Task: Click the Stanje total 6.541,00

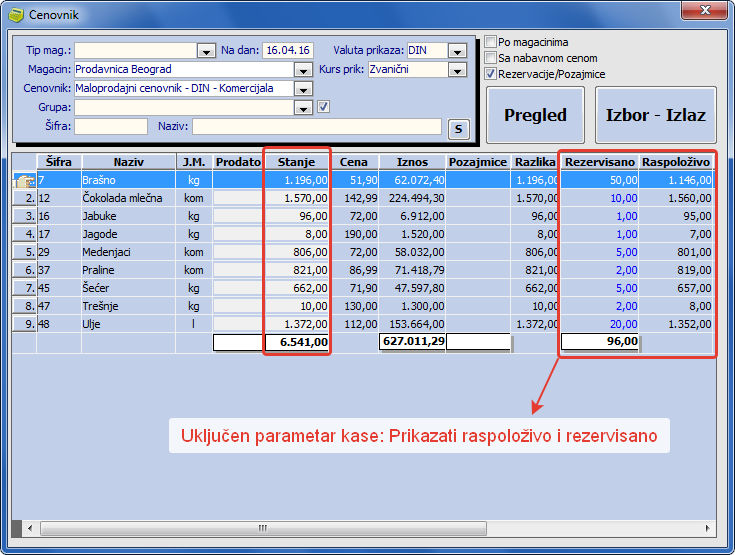Action: coord(297,342)
